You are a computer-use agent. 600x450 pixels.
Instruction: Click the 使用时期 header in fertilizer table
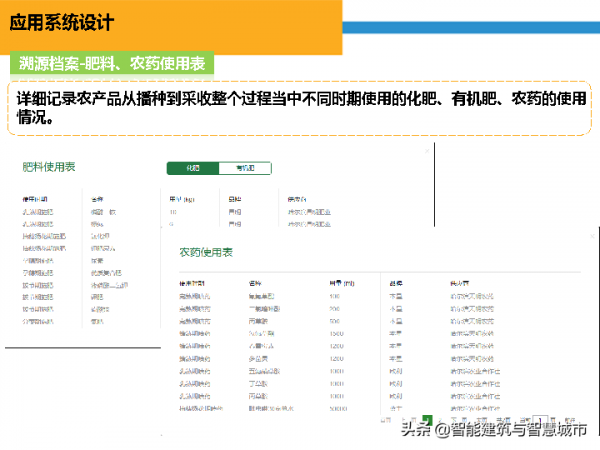(x=35, y=199)
